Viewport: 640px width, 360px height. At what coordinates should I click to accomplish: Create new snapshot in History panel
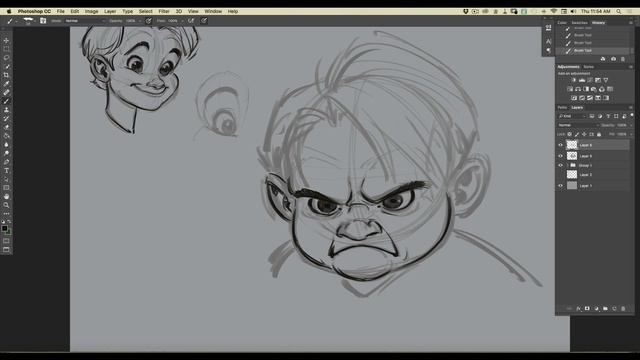(x=613, y=59)
